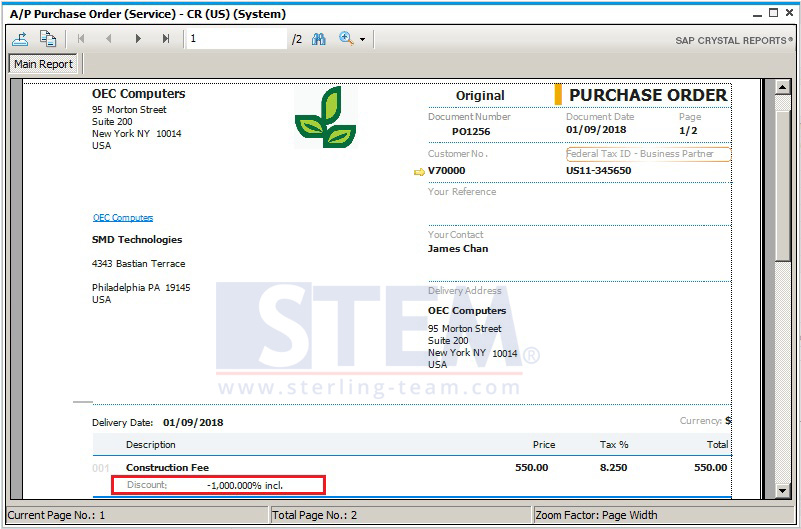The height and width of the screenshot is (529, 801).
Task: Click the yellow link arrow beside V70000
Action: click(419, 172)
